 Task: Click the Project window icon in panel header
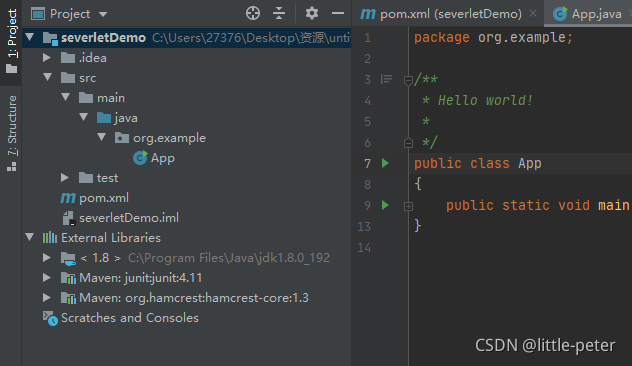[x=38, y=14]
